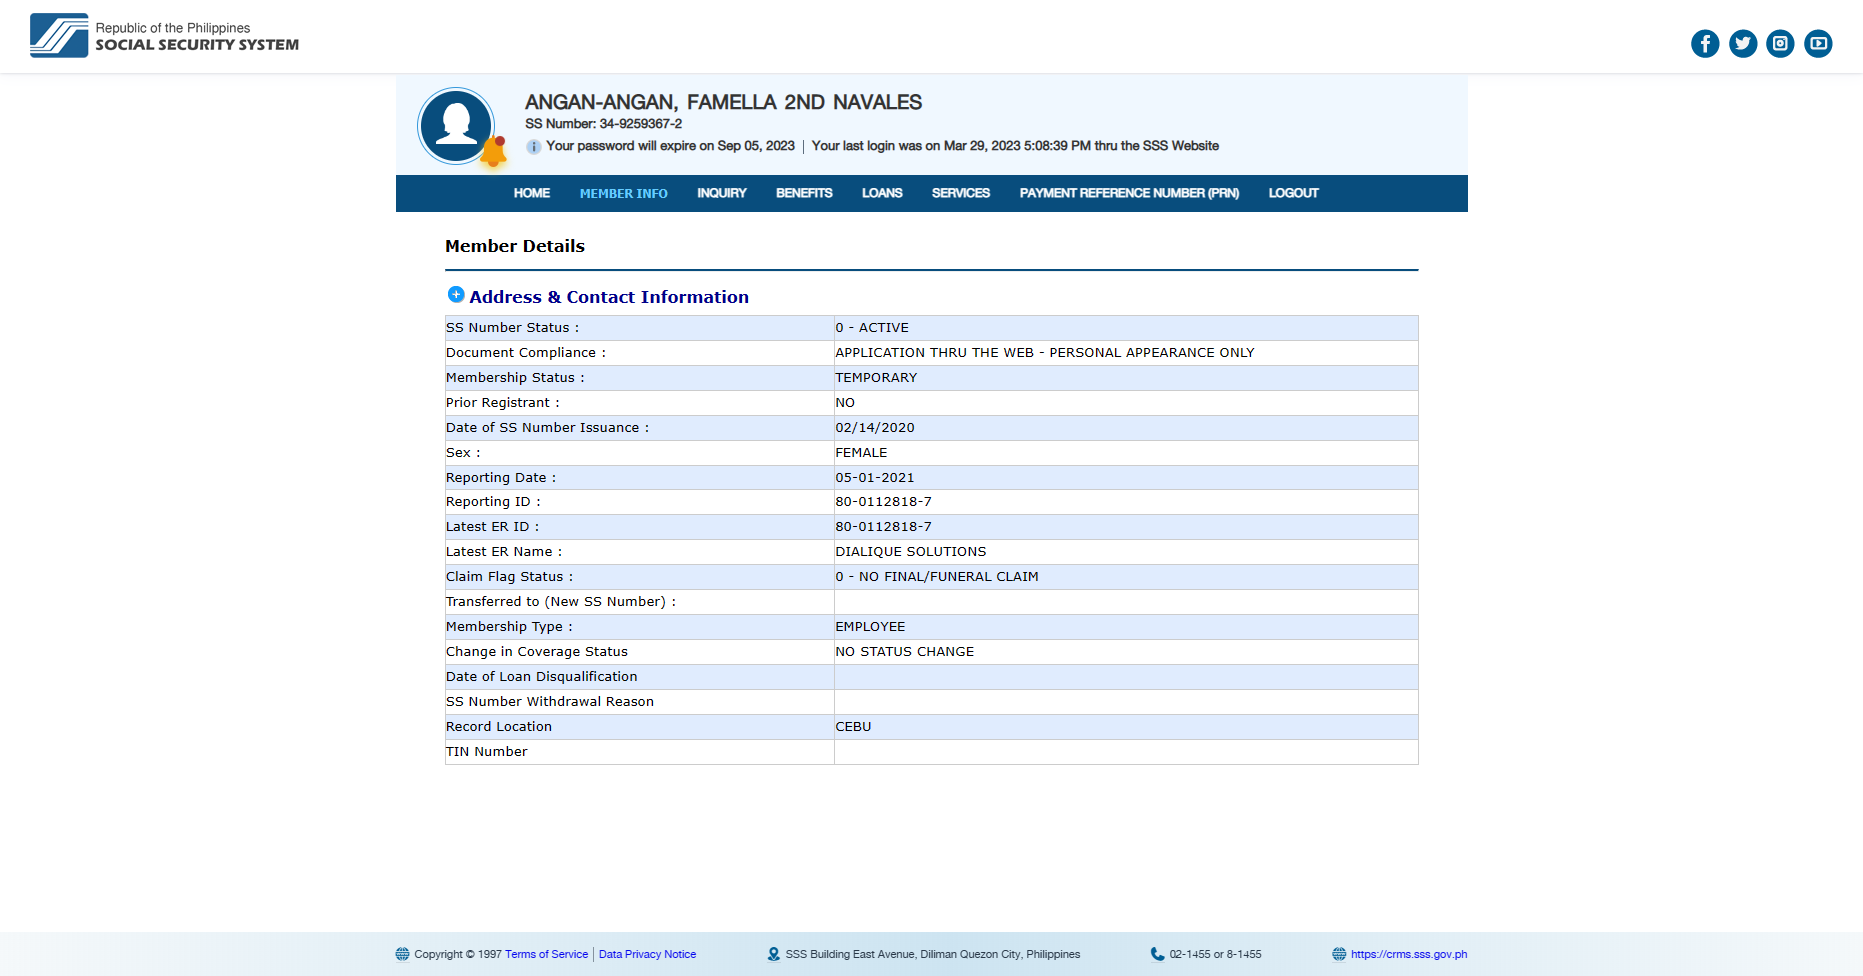Image resolution: width=1863 pixels, height=976 pixels.
Task: Open the SSS Twitter icon
Action: pyautogui.click(x=1743, y=44)
